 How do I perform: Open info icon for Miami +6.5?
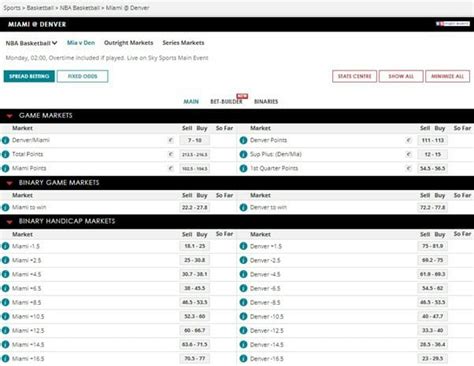pos(5,288)
